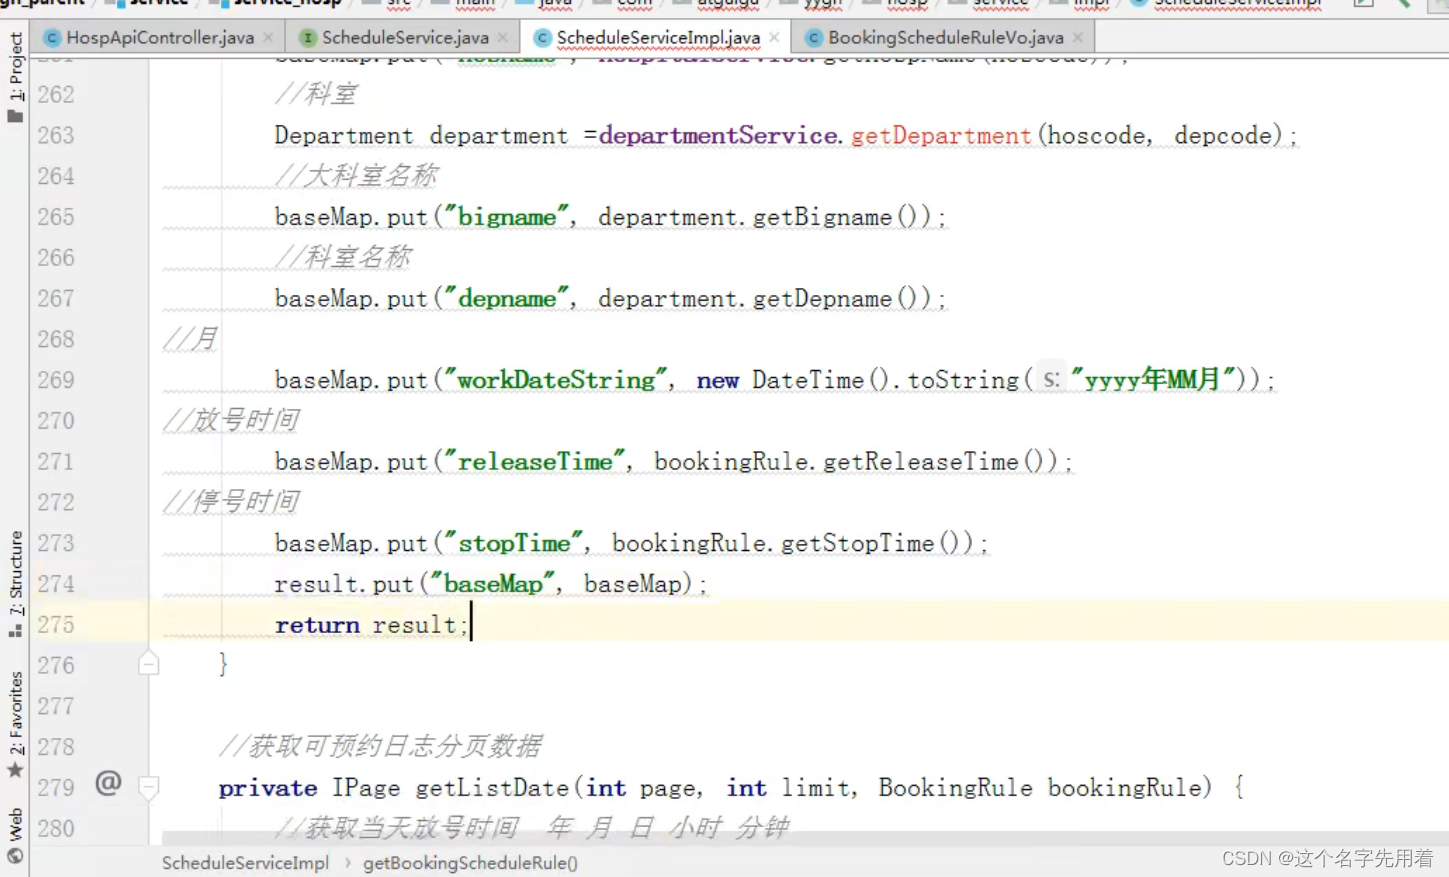
Task: Click the //放号时间 comment
Action: click(231, 420)
